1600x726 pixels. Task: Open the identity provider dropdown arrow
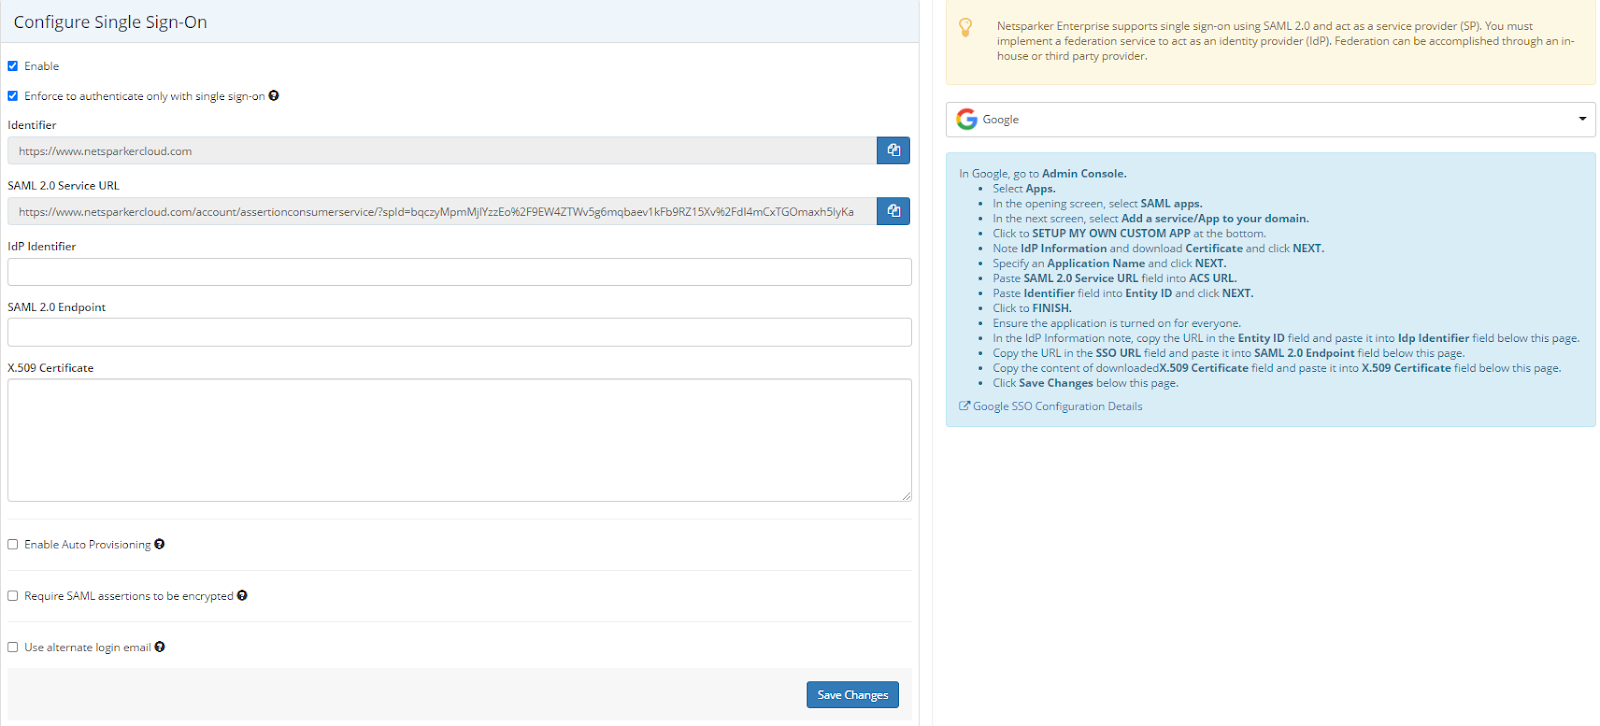click(1582, 119)
